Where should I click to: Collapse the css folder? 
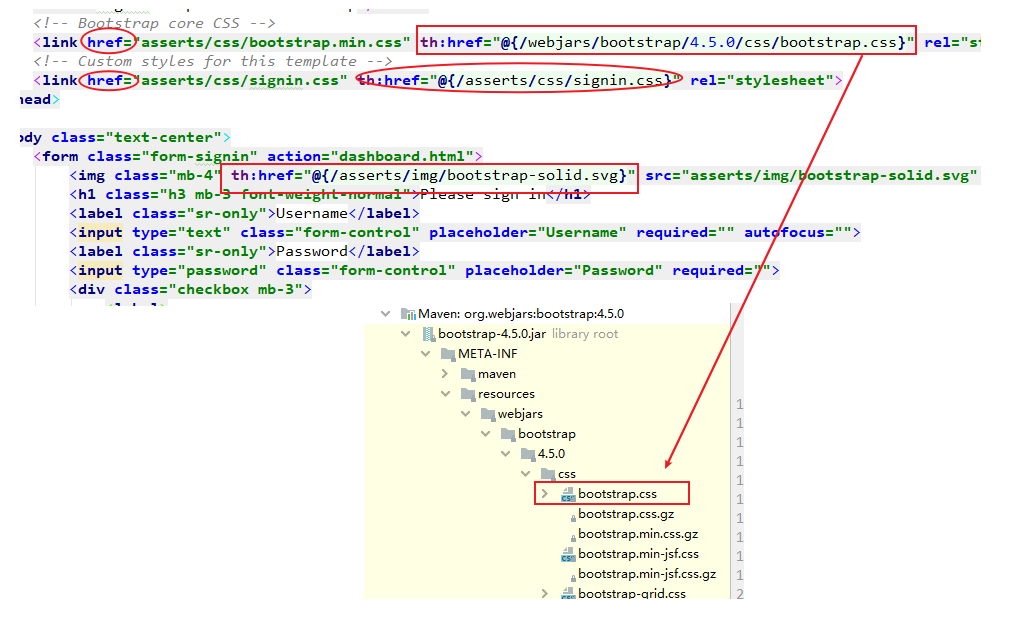tap(525, 474)
